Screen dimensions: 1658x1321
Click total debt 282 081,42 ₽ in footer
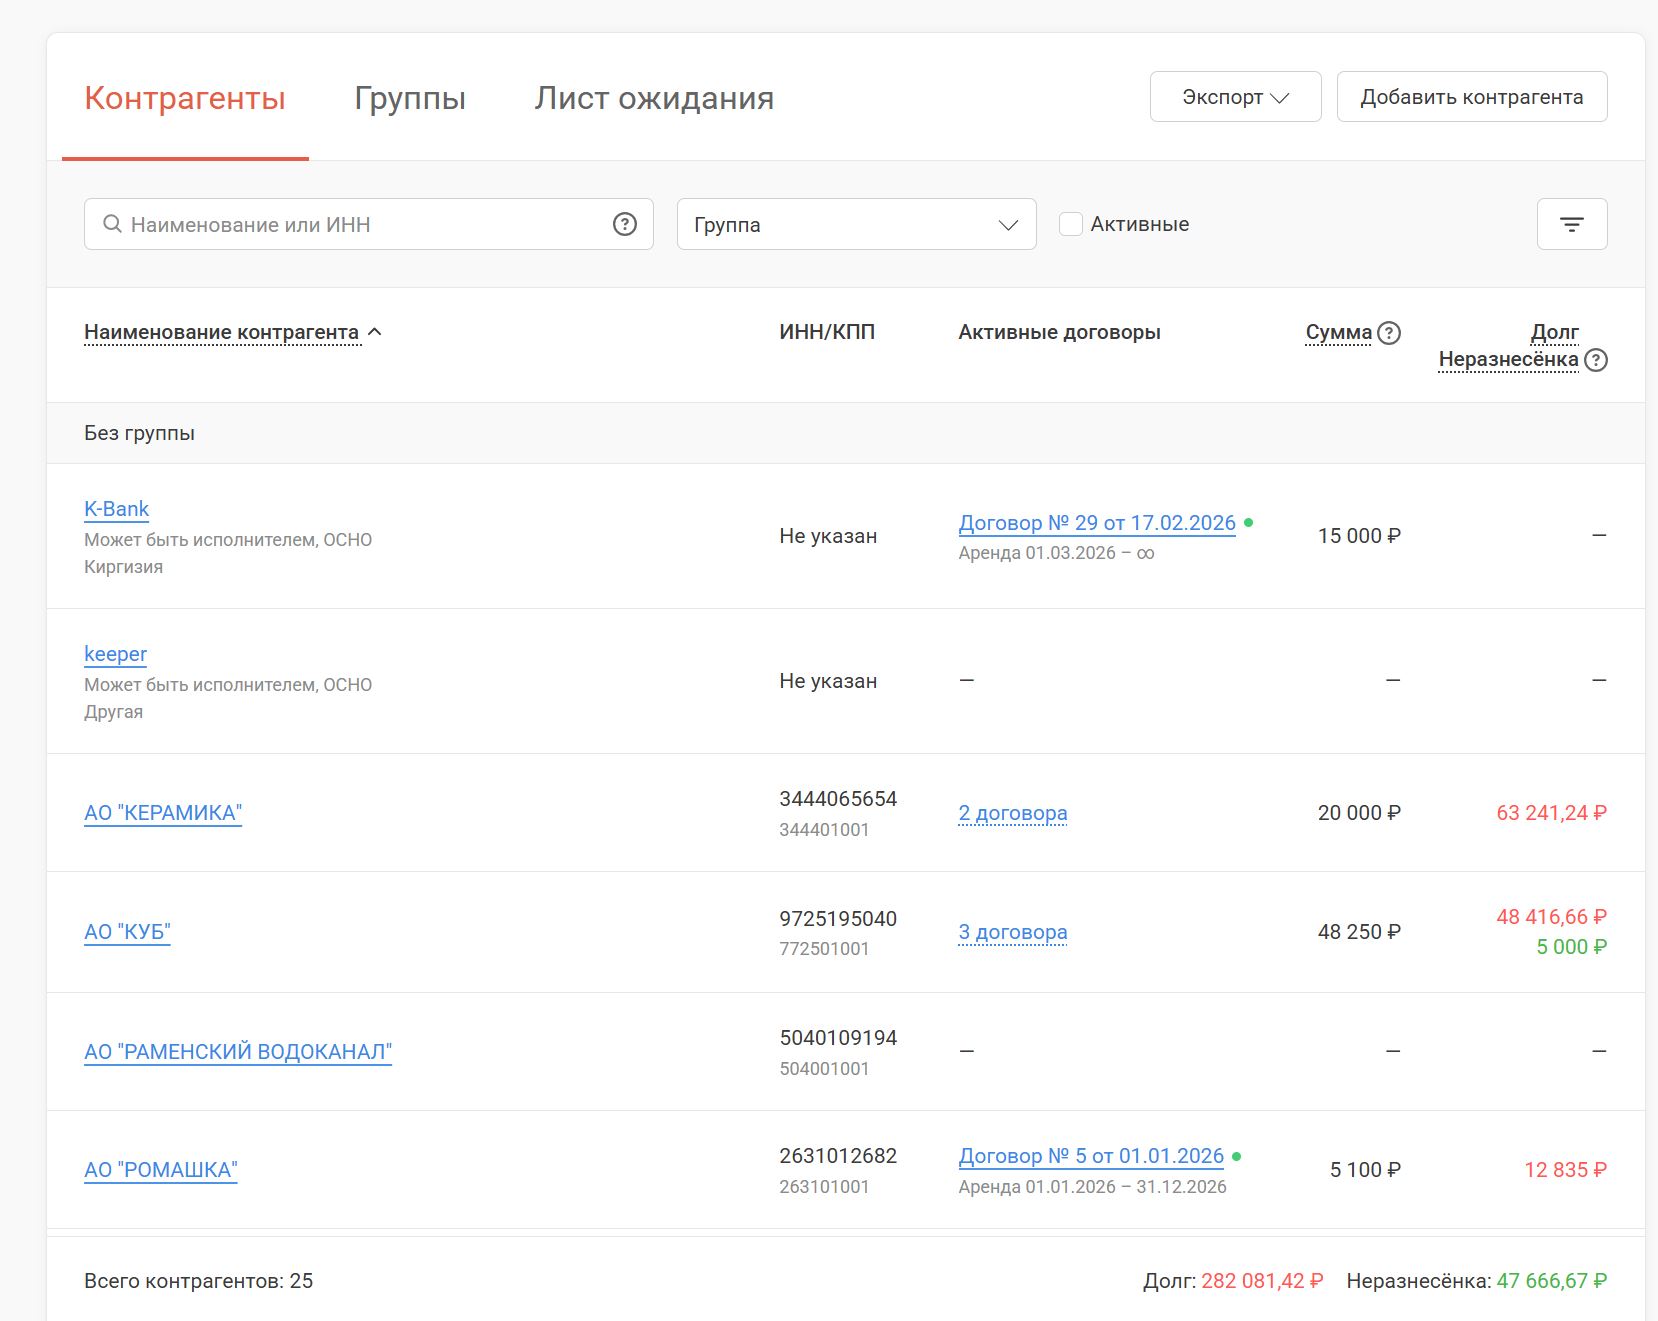click(x=1262, y=1281)
